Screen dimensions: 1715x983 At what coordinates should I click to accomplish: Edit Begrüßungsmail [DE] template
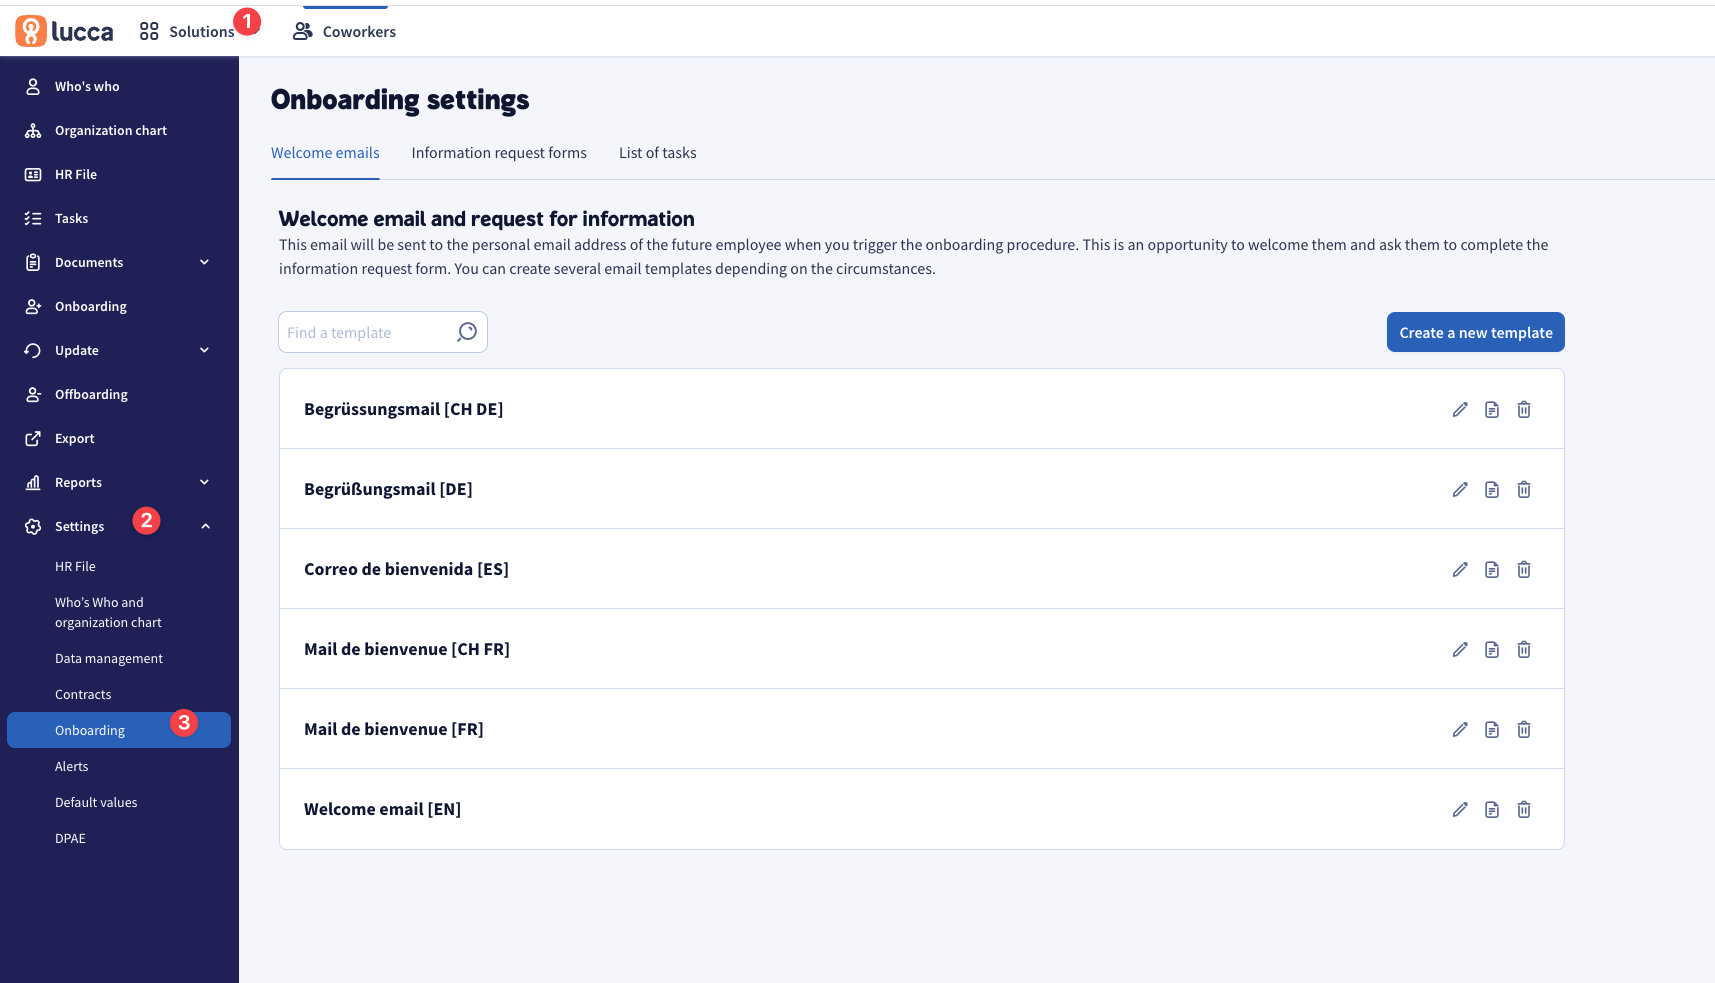(x=1460, y=489)
